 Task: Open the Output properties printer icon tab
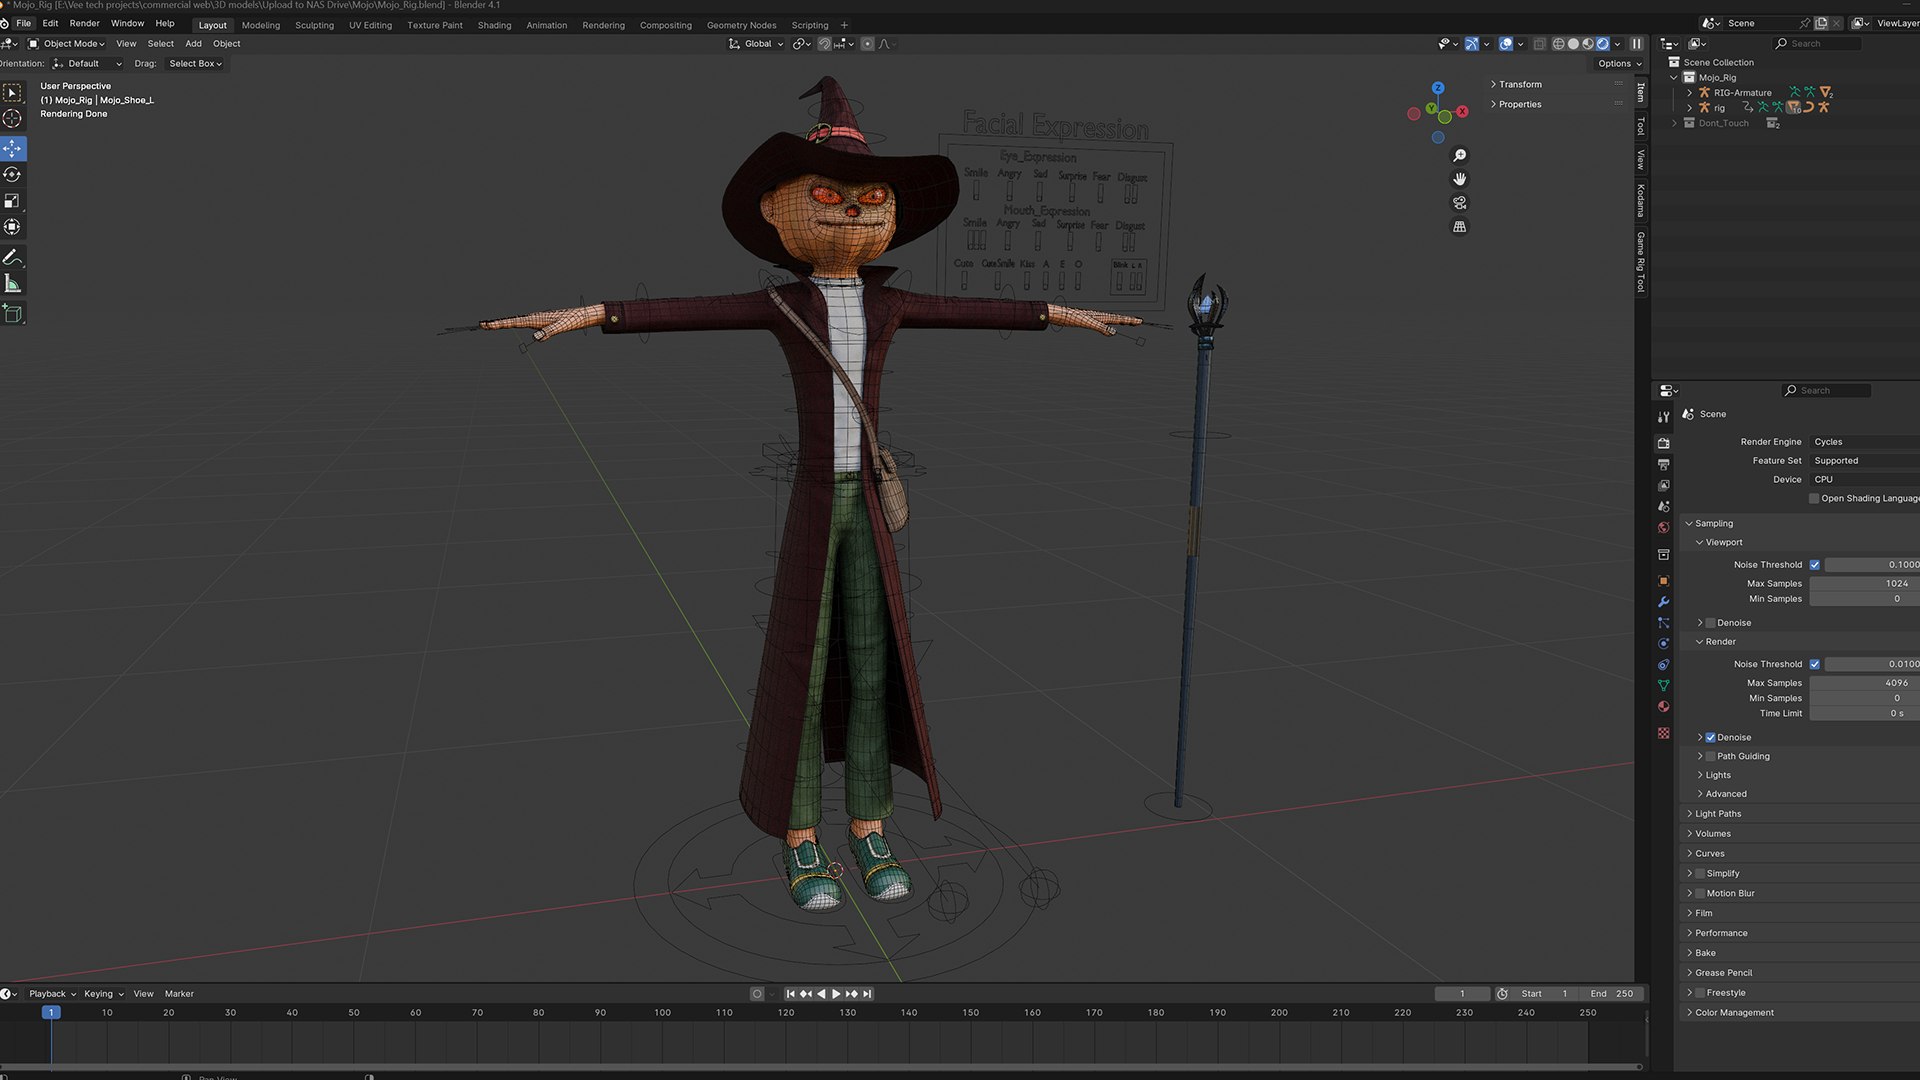[x=1663, y=465]
